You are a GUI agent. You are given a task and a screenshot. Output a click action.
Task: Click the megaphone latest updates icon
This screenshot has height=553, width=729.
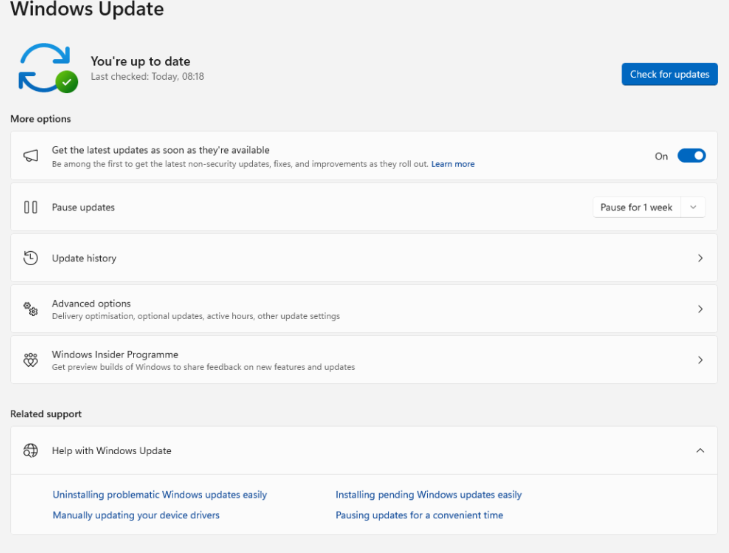[x=31, y=156]
